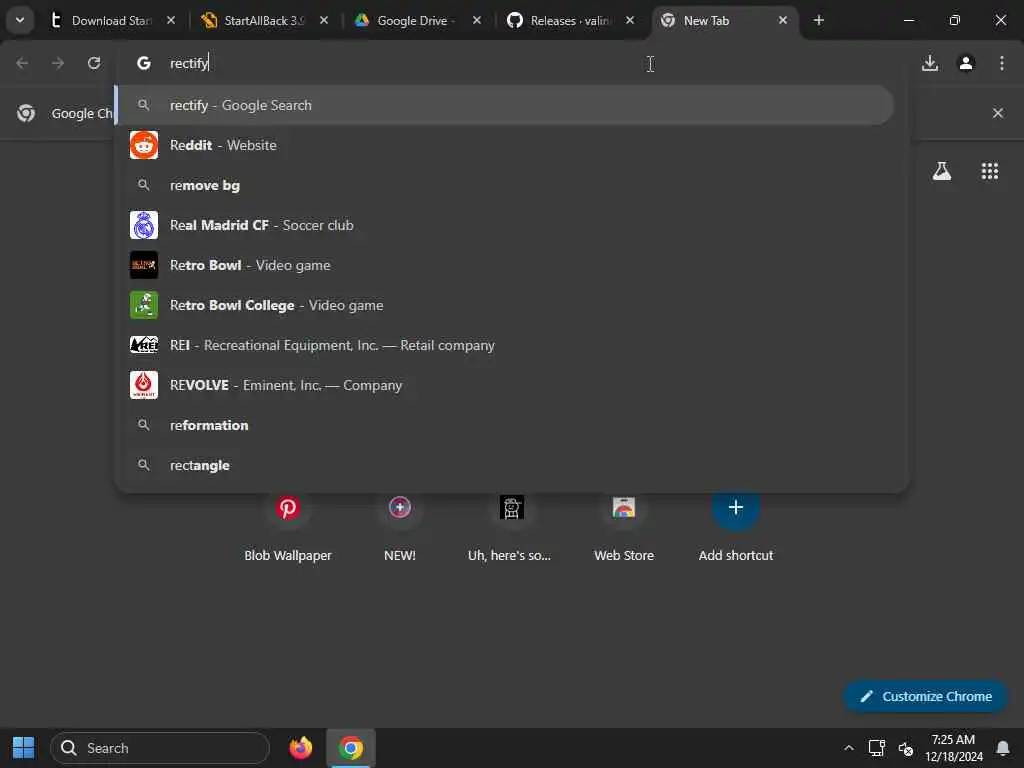
Task: Click the Retro Bowl game icon
Action: 144,265
